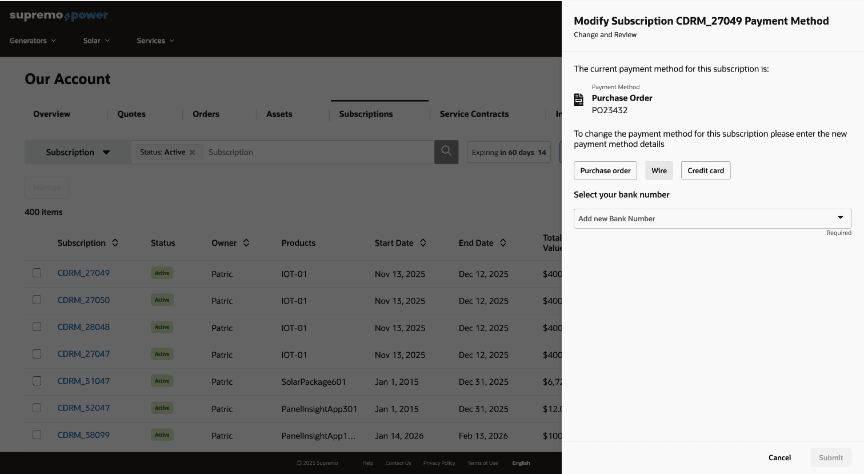Click the 400 items count text
Screen dimensions: 864x474
click(x=44, y=212)
